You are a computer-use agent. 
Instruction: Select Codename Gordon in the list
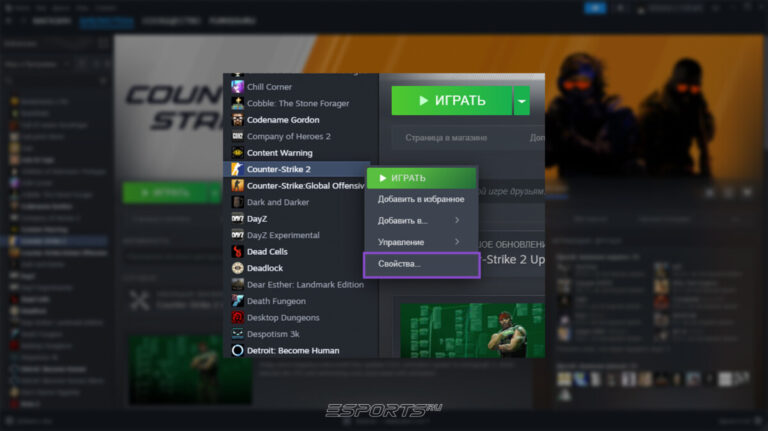click(283, 120)
